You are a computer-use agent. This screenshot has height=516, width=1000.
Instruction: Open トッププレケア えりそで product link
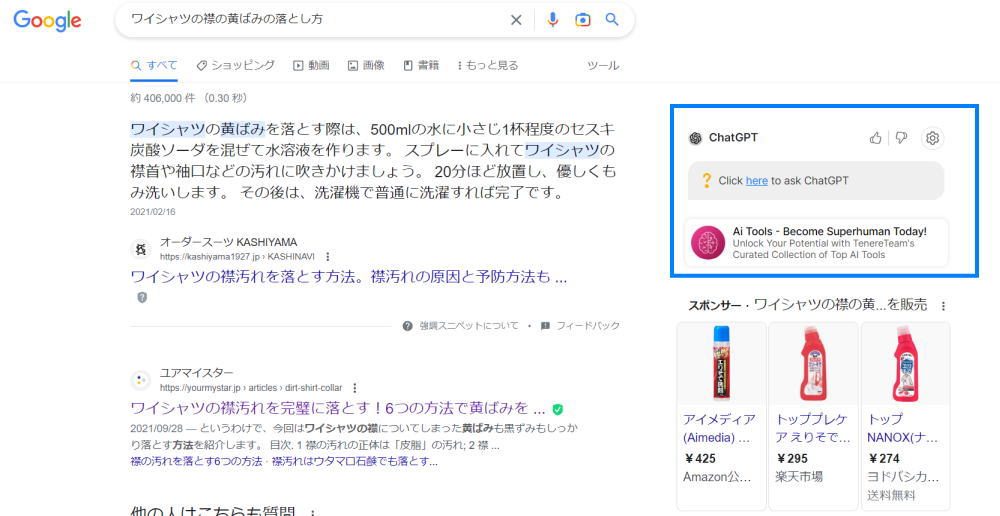click(812, 428)
